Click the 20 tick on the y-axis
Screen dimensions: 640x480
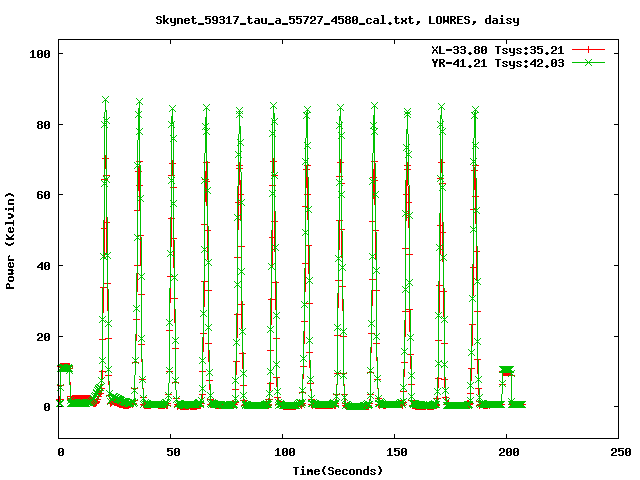tap(45, 337)
